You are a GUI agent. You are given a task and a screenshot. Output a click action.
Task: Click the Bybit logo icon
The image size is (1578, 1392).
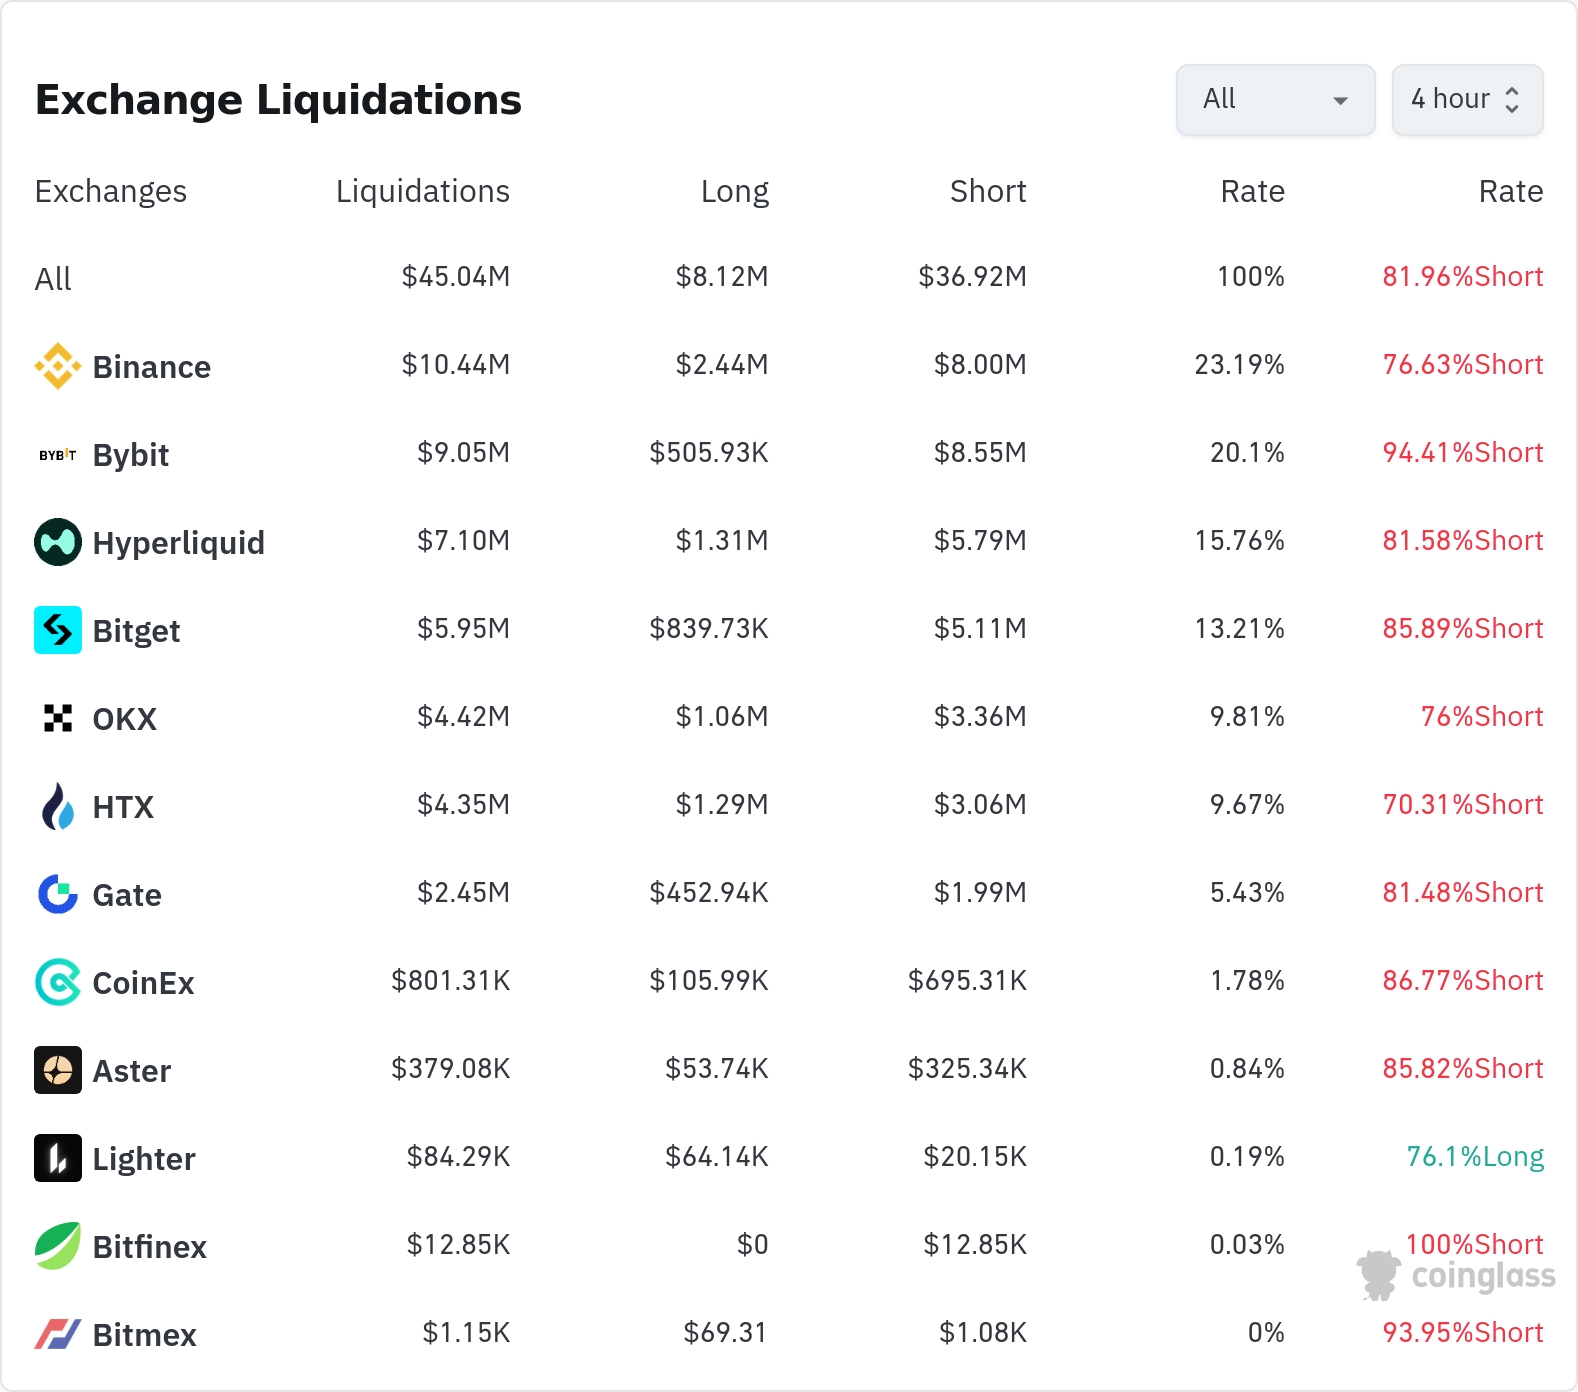58,455
